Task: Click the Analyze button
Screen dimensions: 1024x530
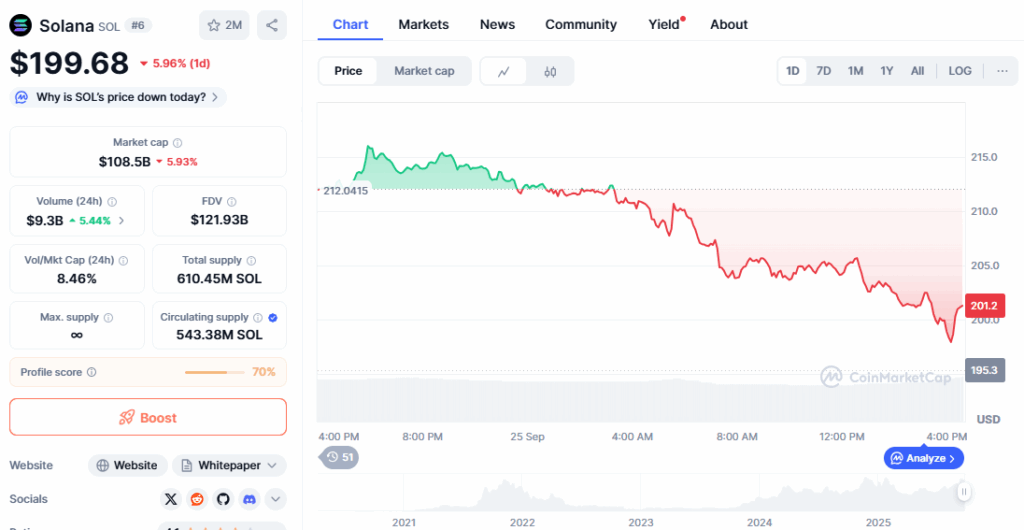Action: tap(924, 458)
